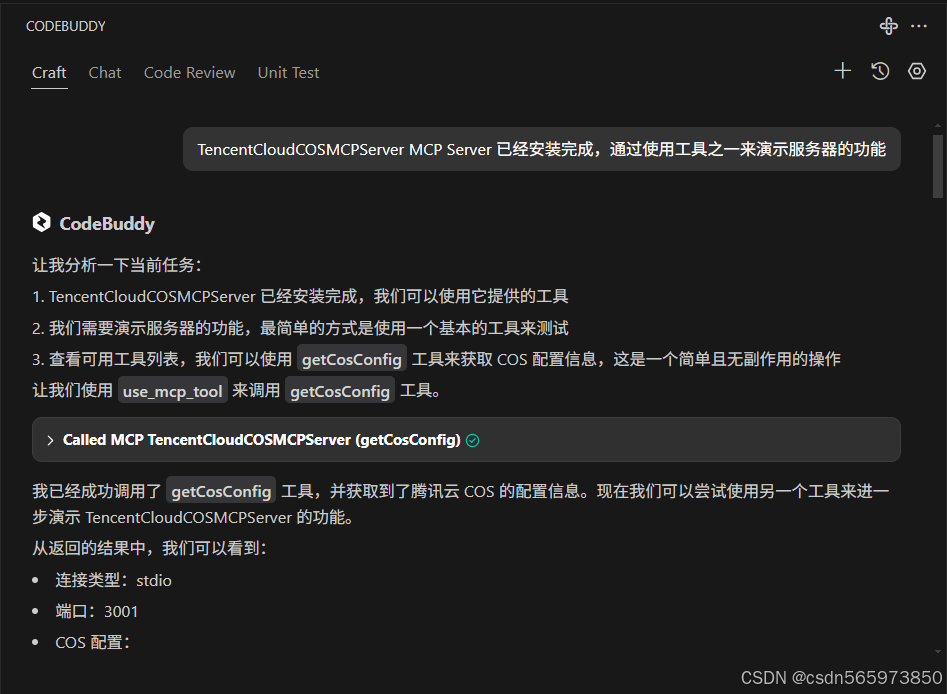Viewport: 947px width, 694px height.
Task: Open the more actions ellipsis menu
Action: click(919, 26)
